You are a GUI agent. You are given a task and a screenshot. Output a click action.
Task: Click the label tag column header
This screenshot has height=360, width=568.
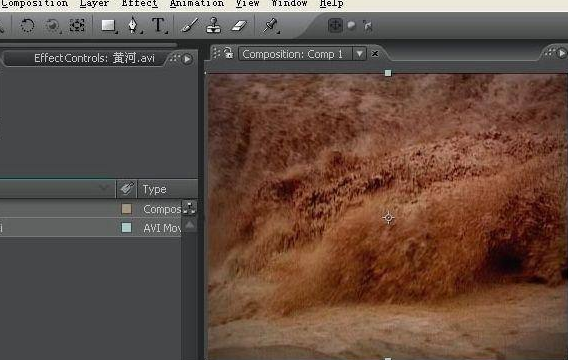tap(126, 188)
